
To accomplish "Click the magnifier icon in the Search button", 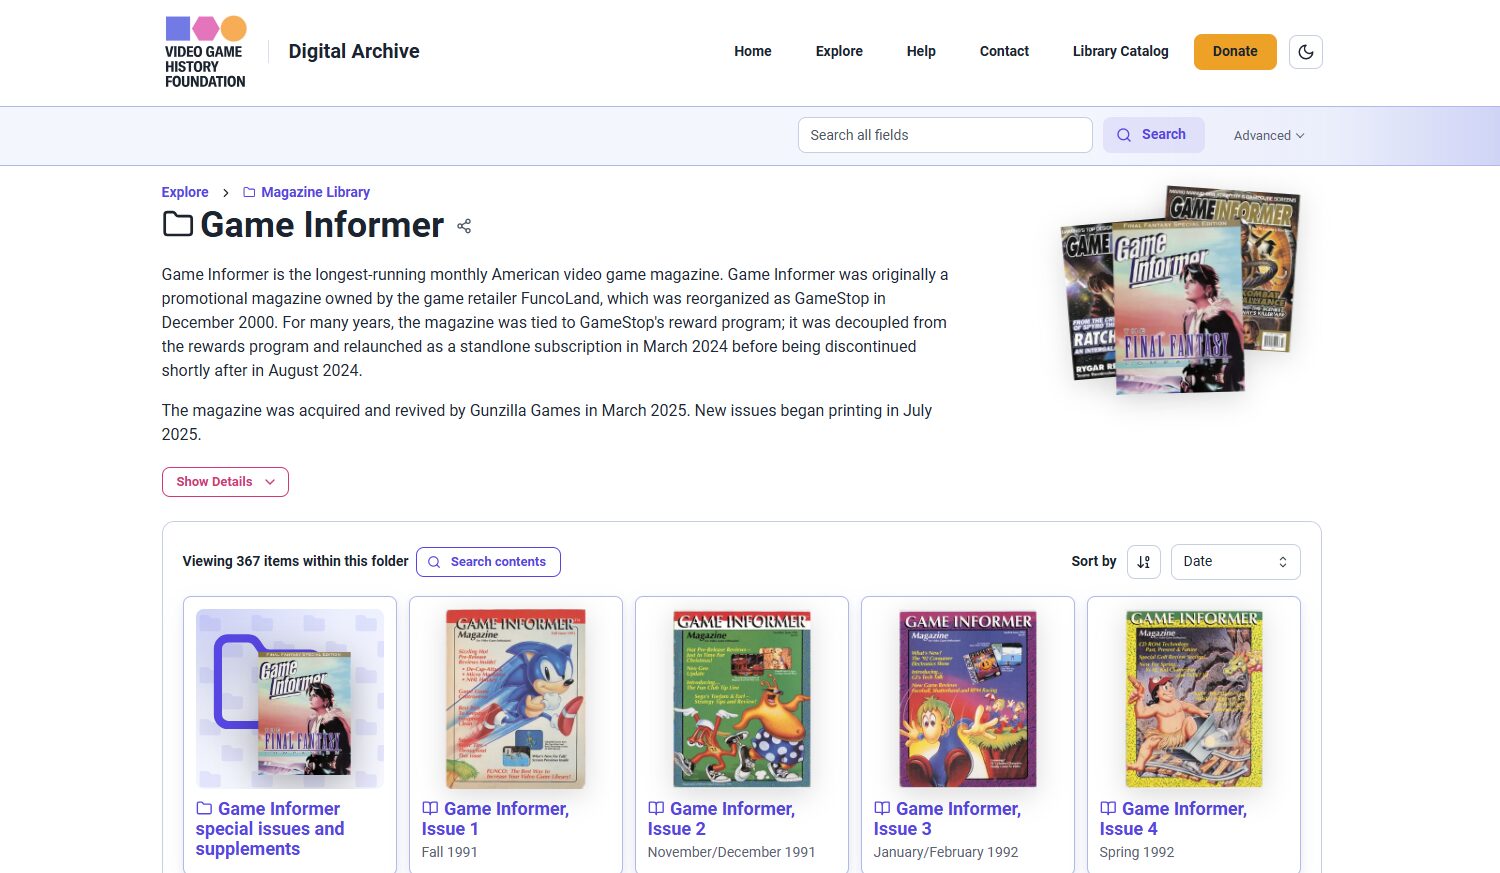I will click(x=1124, y=134).
